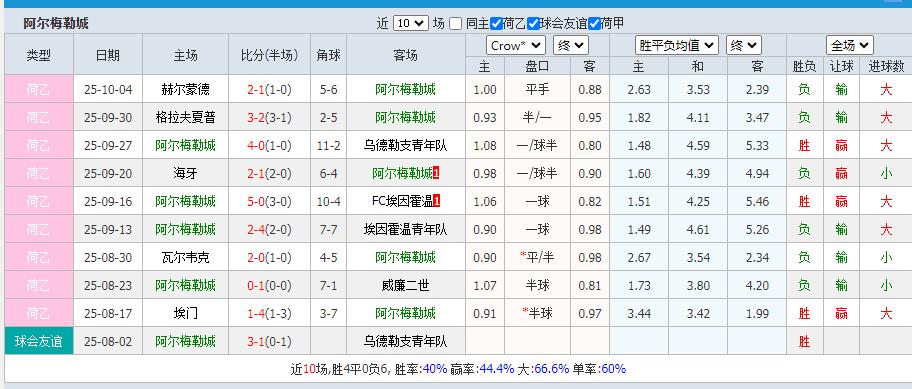Click the 进球数 column header

coord(885,66)
